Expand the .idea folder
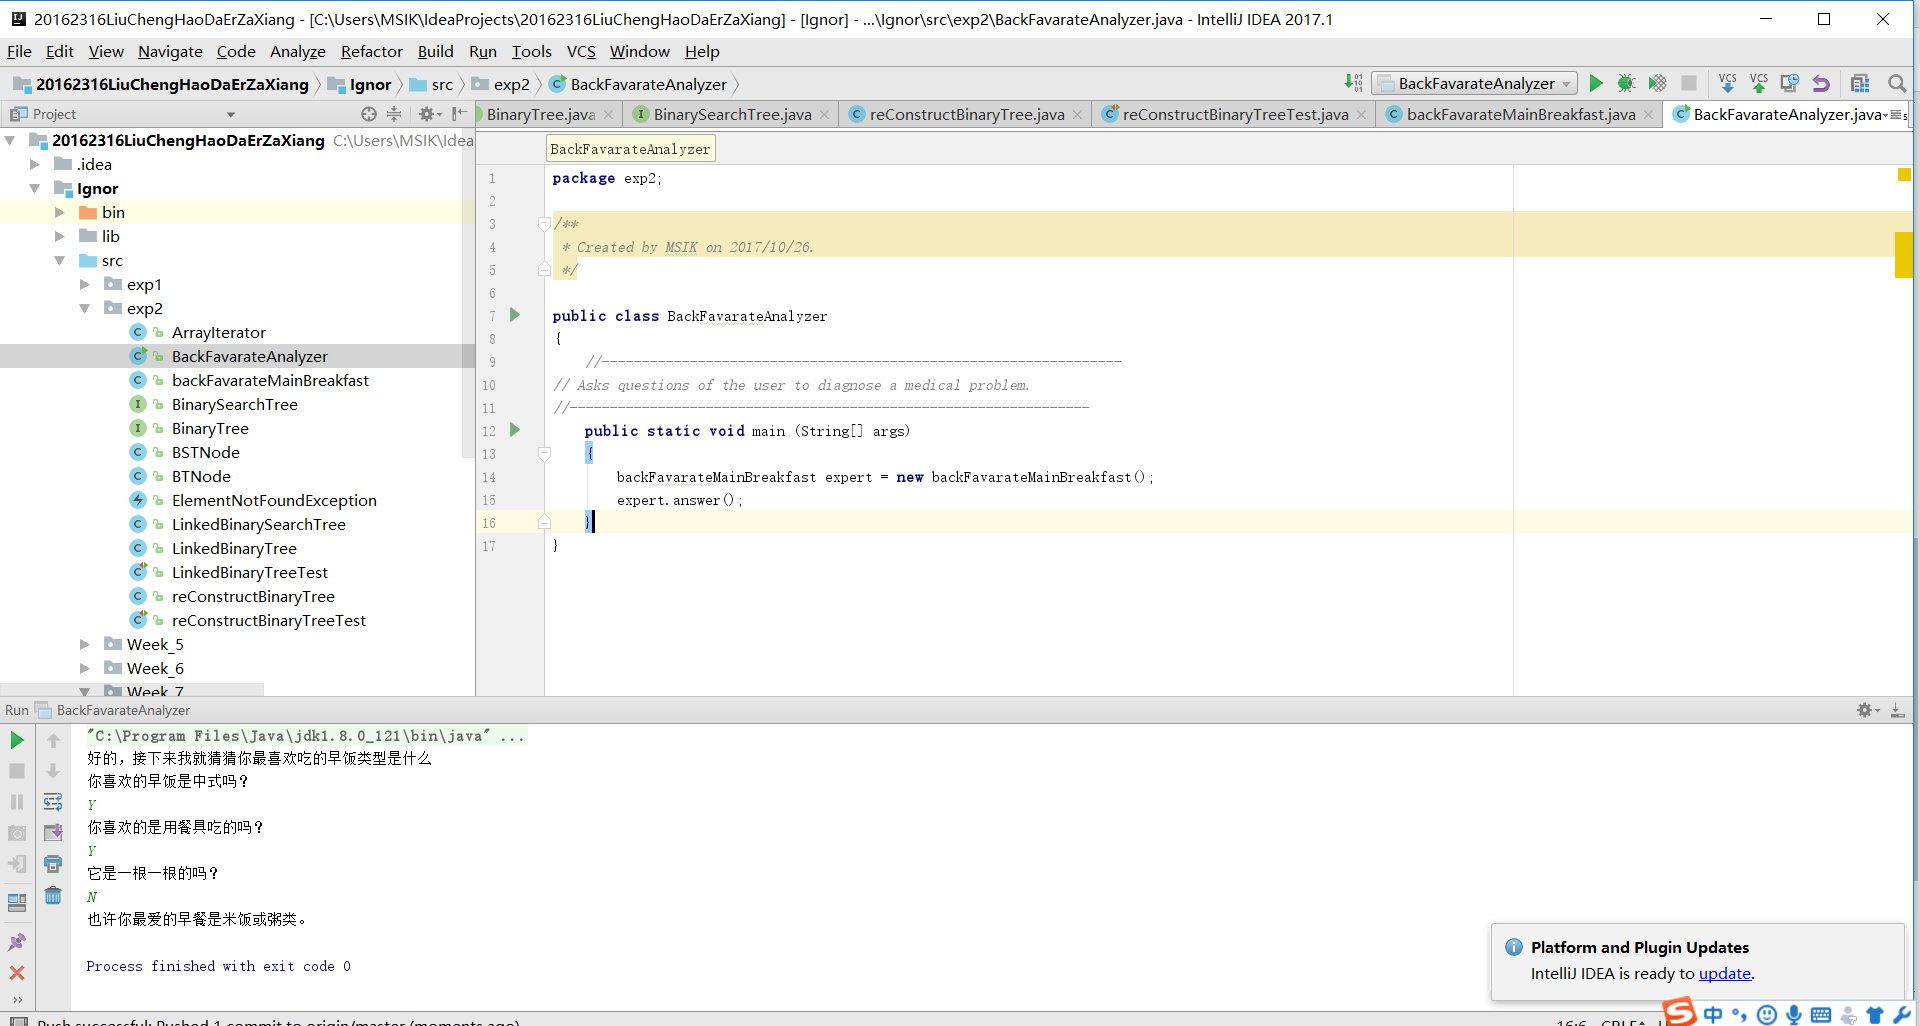The width and height of the screenshot is (1920, 1026). tap(34, 164)
